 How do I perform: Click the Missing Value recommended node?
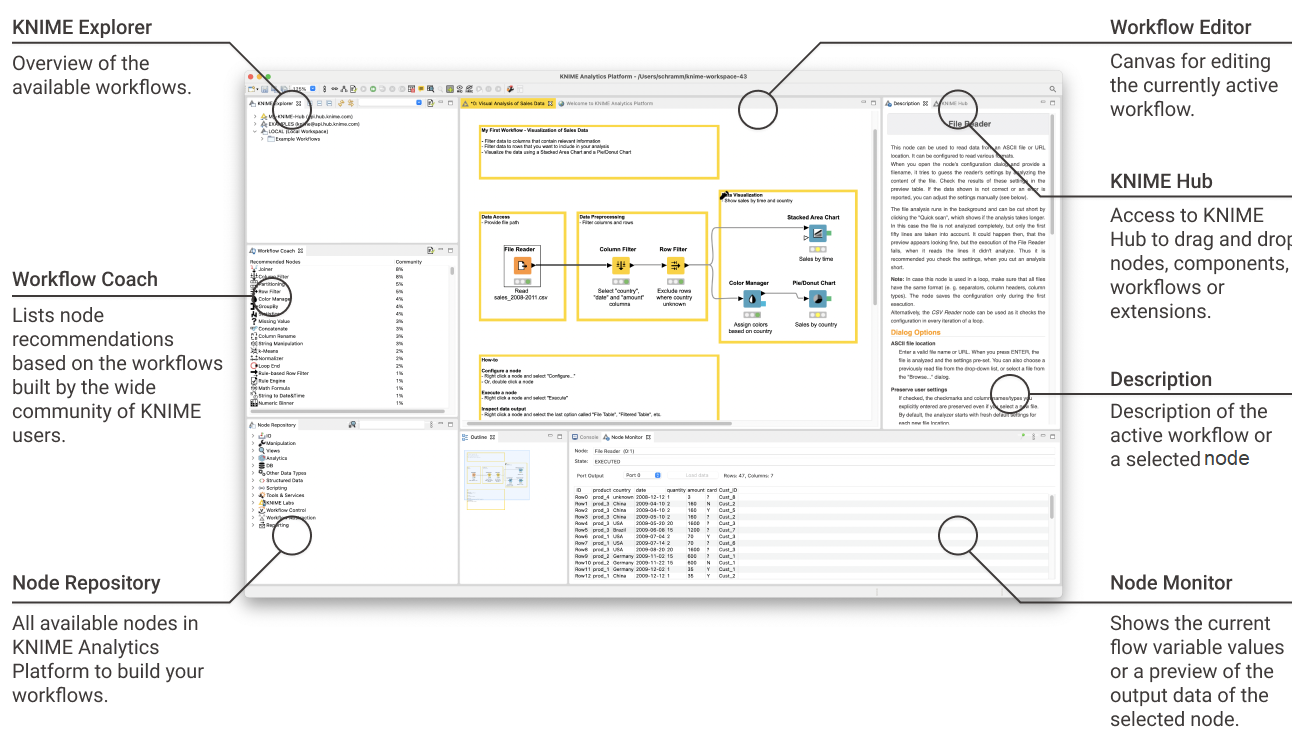pyautogui.click(x=274, y=321)
